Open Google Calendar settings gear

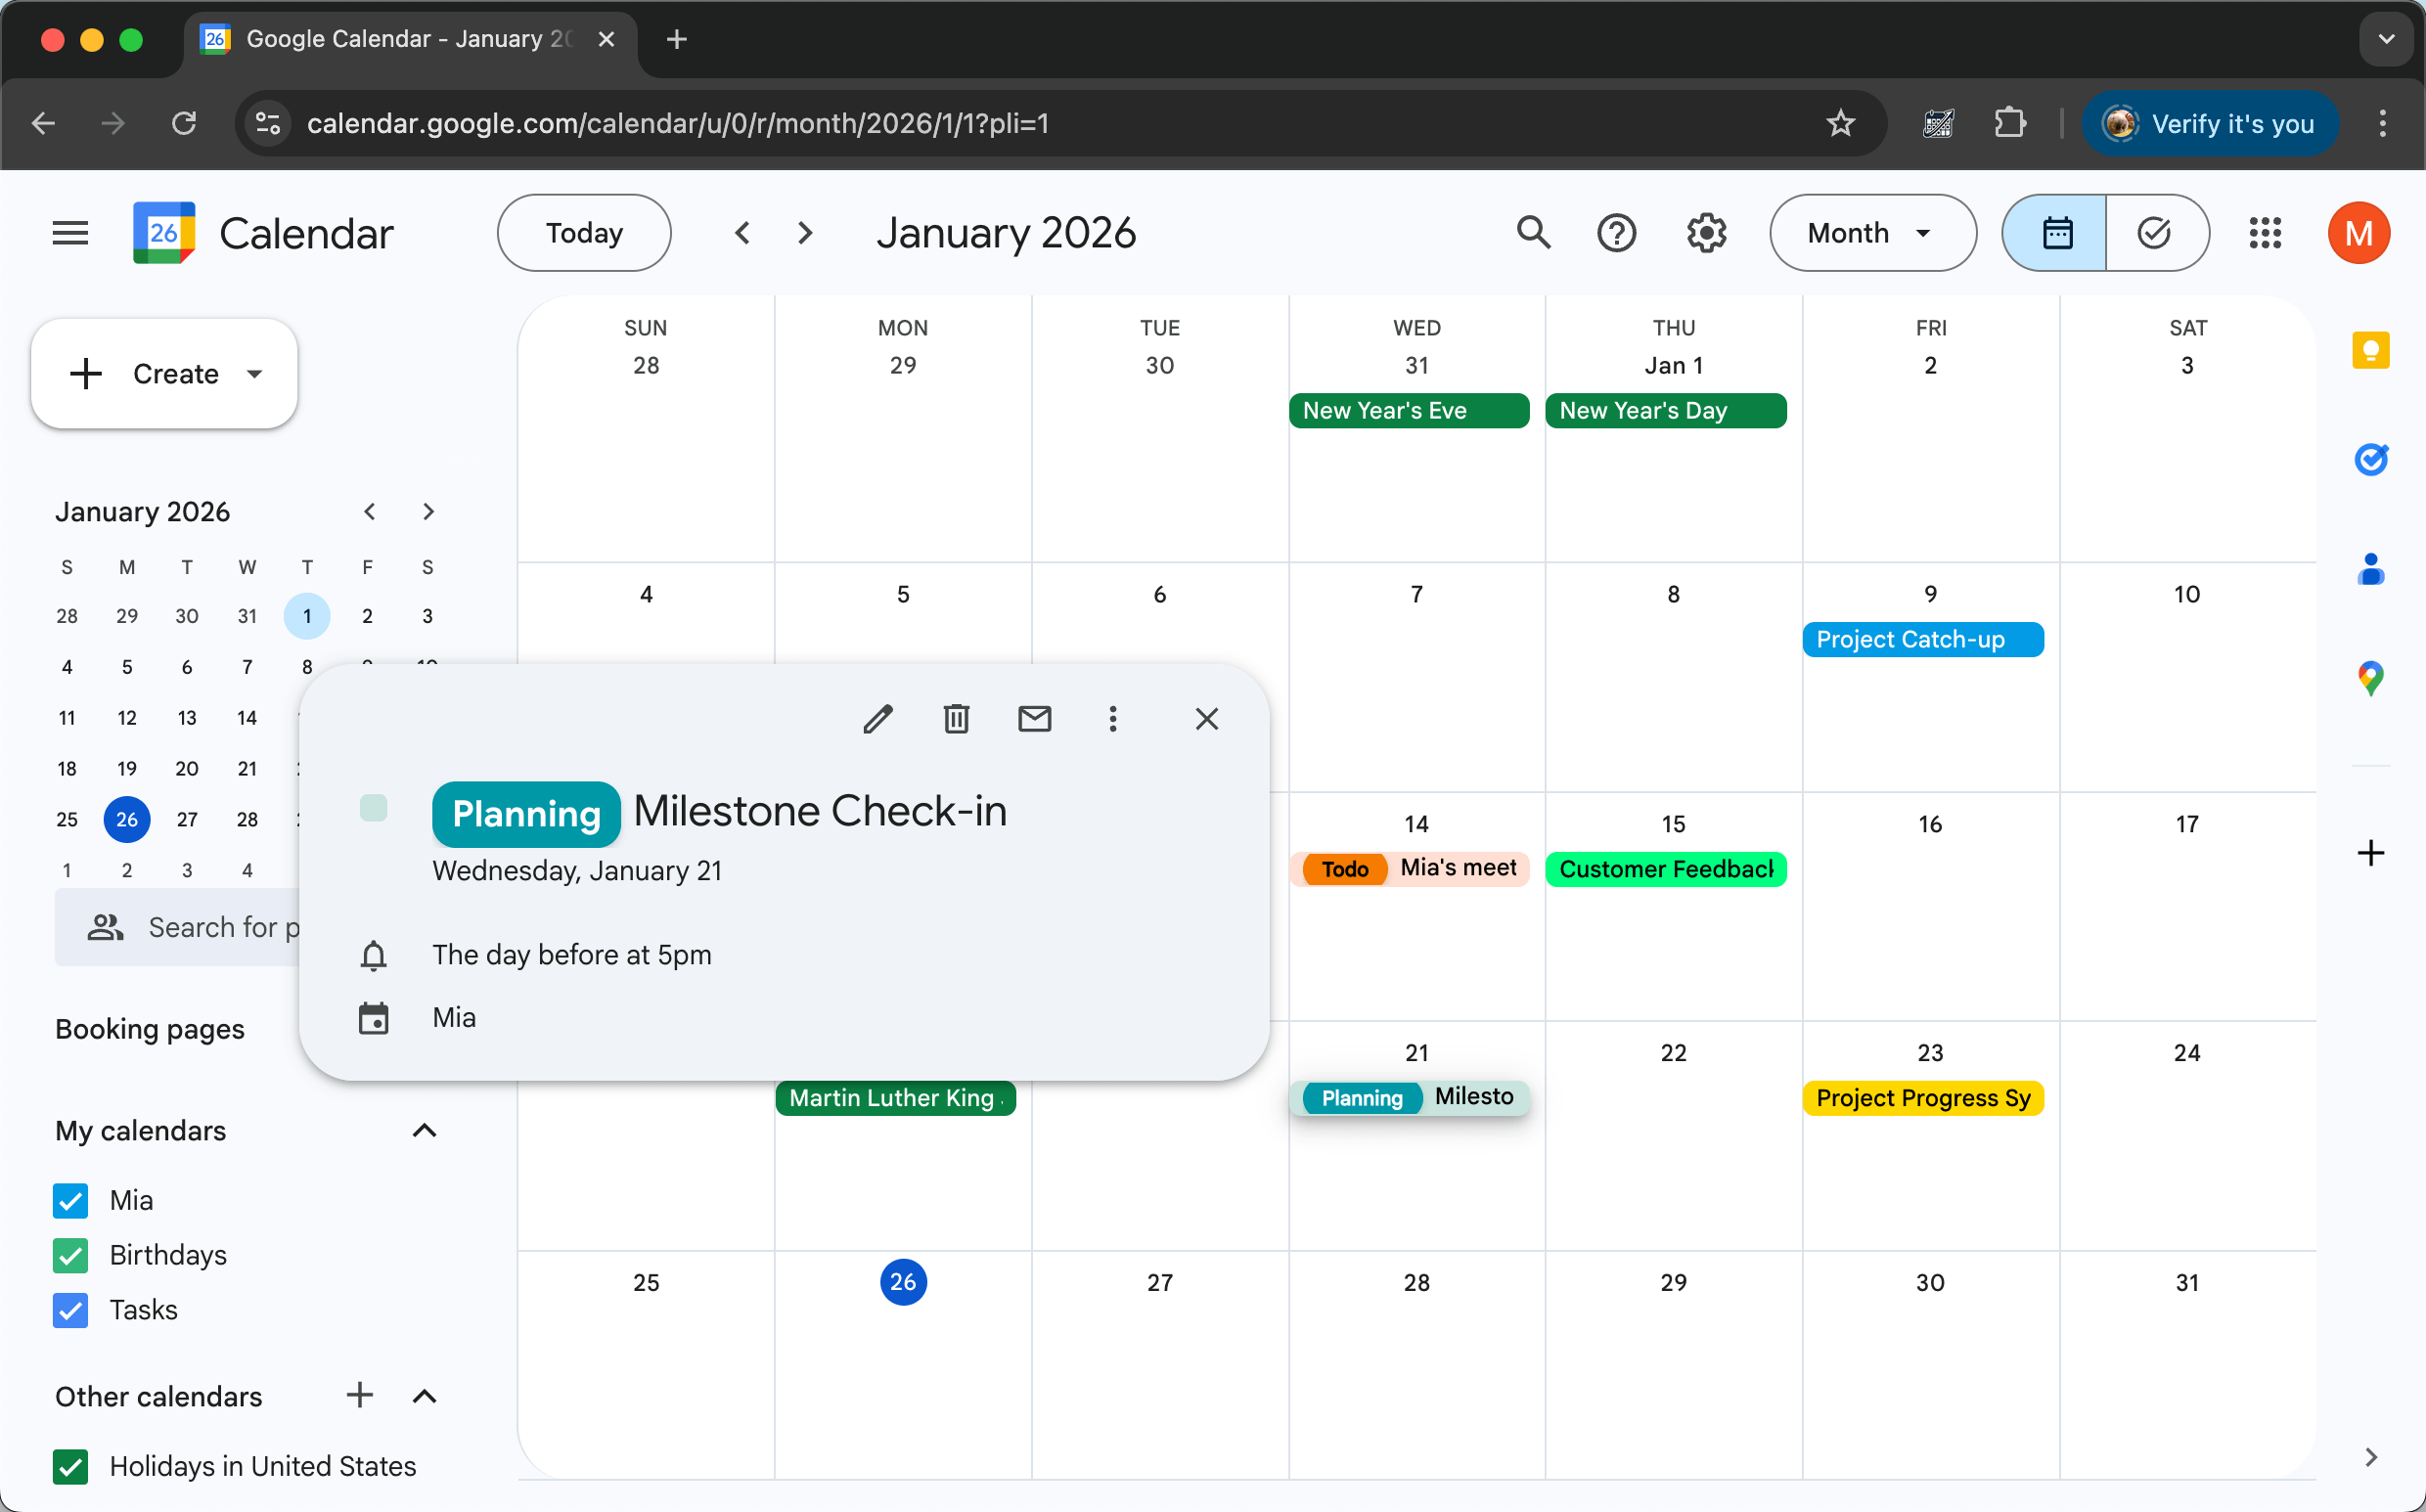coord(1706,232)
